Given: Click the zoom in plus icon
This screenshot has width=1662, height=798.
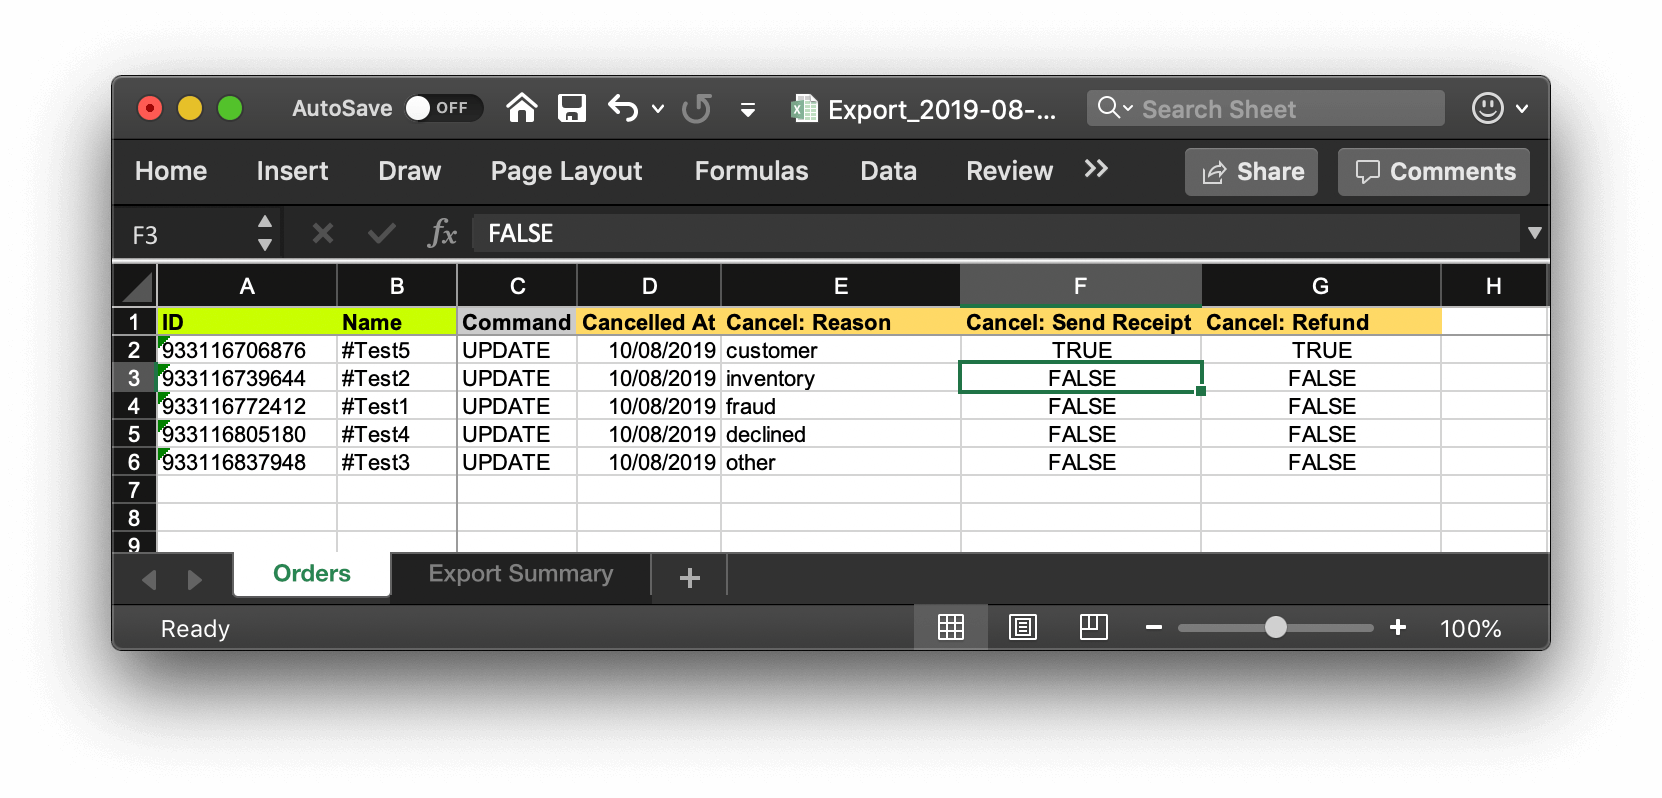Looking at the screenshot, I should [1398, 628].
